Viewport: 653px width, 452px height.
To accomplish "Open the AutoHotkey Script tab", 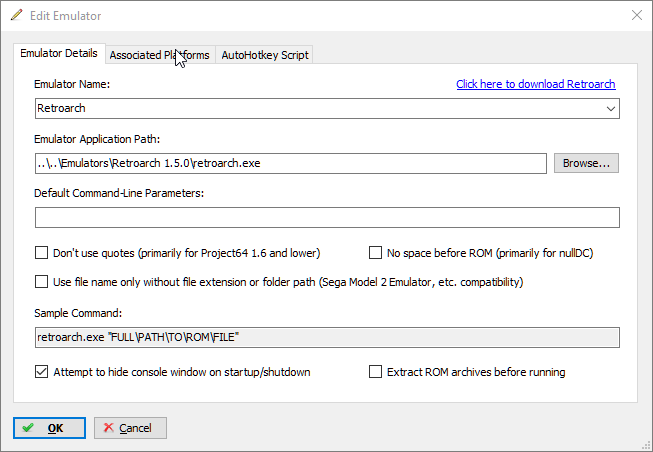I will 264,55.
